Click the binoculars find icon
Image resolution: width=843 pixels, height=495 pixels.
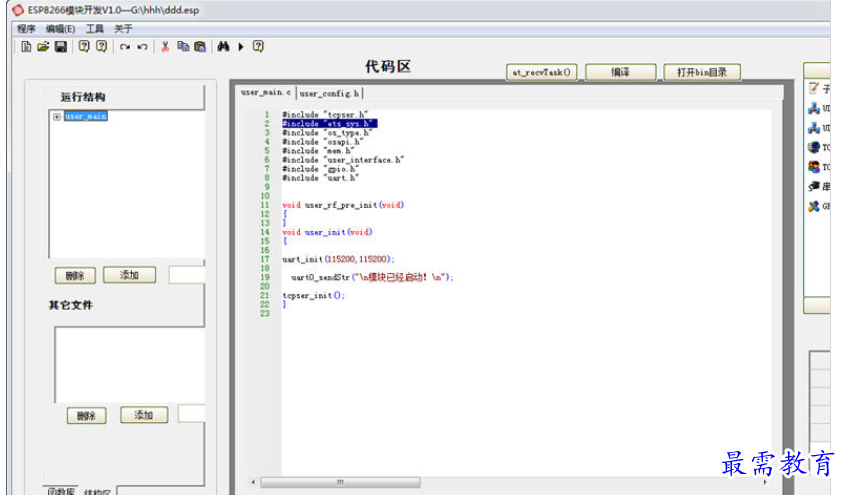pos(223,47)
